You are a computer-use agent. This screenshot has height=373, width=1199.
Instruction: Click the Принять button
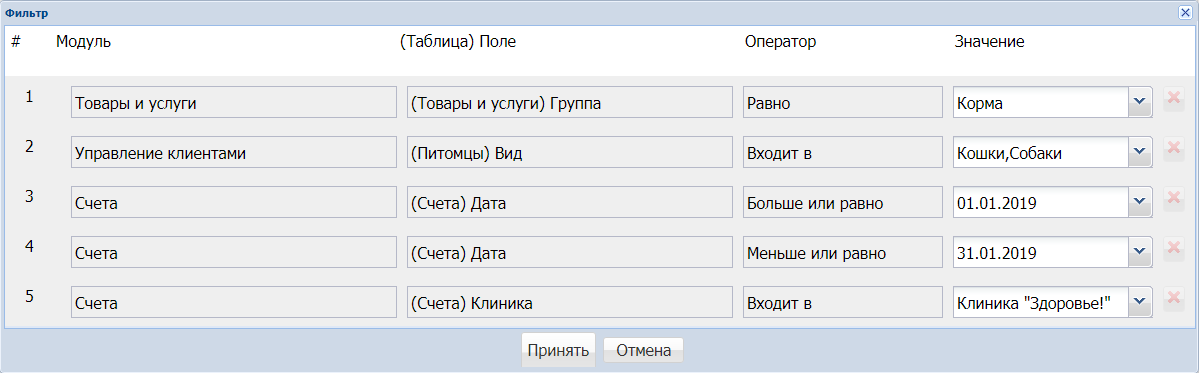(558, 351)
